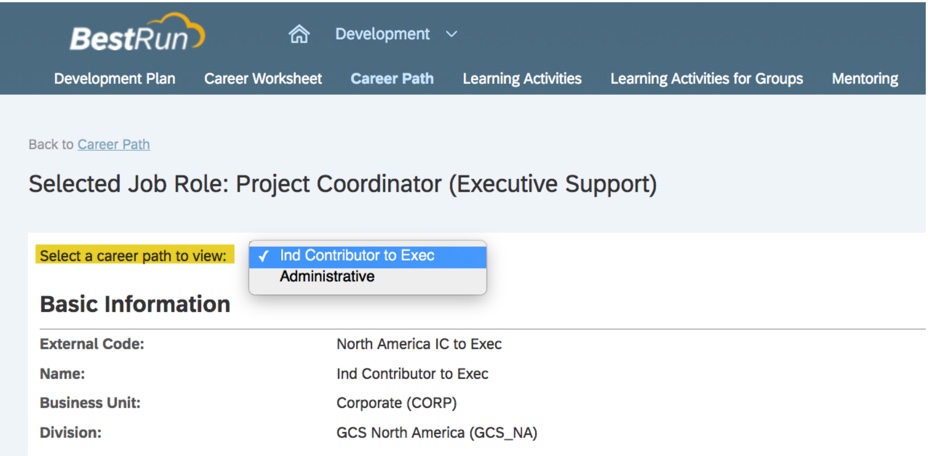
Task: Expand the Development module chevron
Action: [x=451, y=34]
